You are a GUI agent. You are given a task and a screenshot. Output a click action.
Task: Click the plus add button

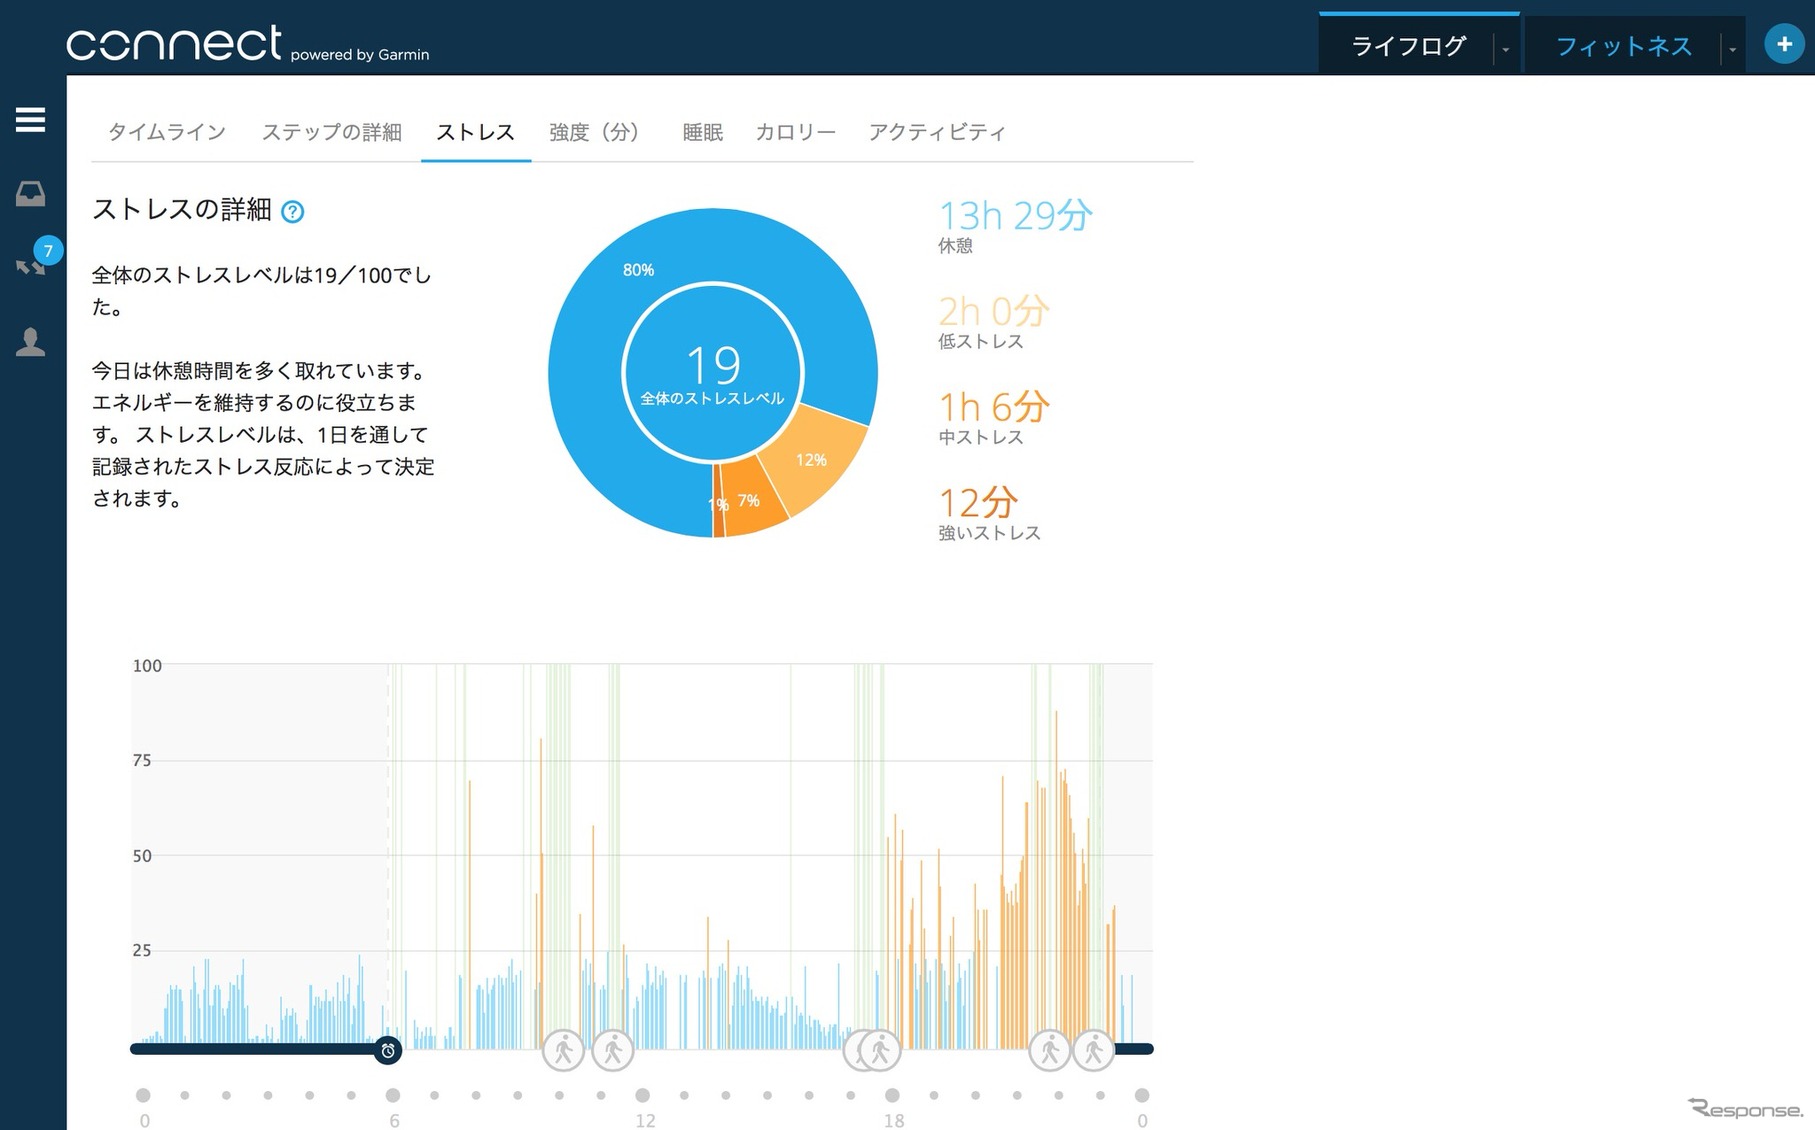tap(1784, 44)
